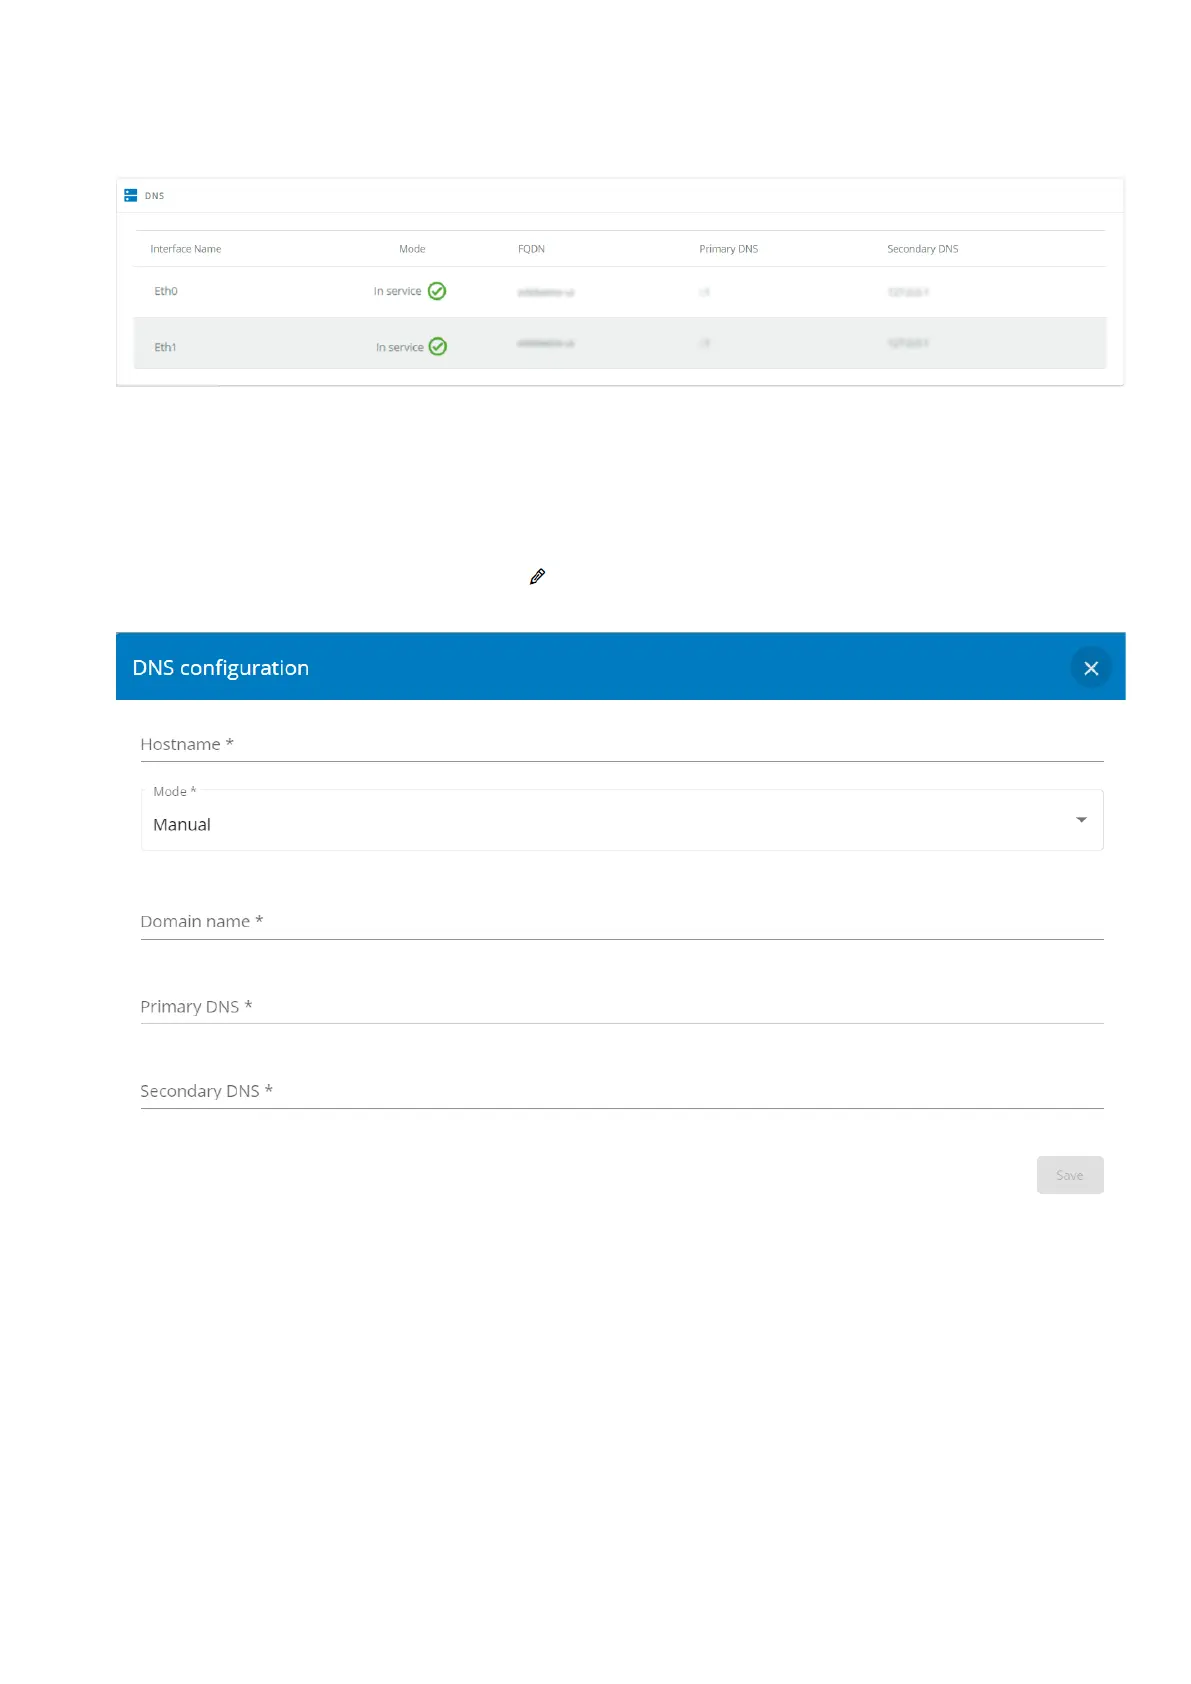This screenshot has height=1684, width=1191.
Task: Click the 'DNS configuration' dialog title
Action: (x=221, y=668)
